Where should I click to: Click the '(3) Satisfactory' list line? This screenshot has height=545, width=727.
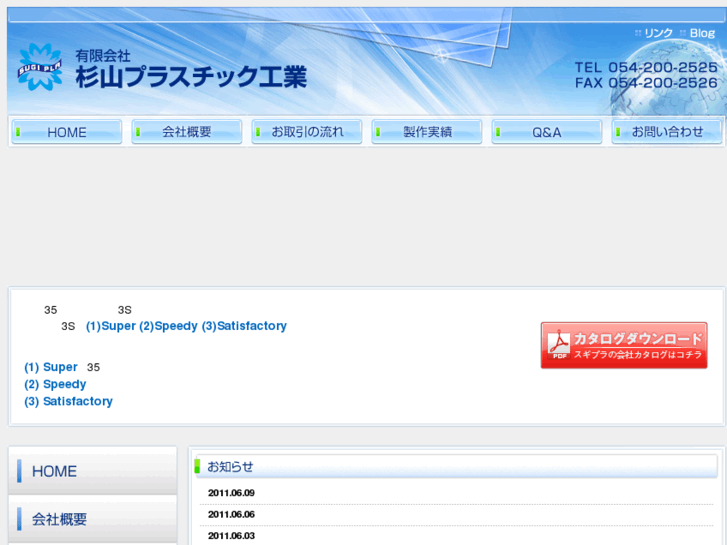(x=69, y=401)
